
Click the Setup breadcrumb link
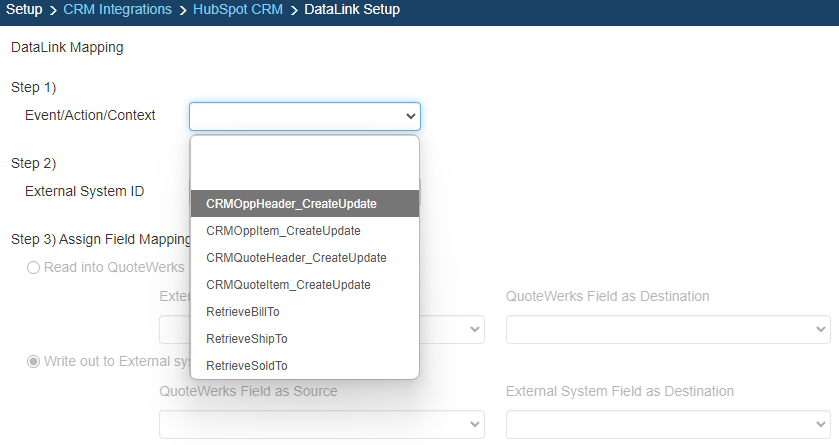tap(24, 10)
